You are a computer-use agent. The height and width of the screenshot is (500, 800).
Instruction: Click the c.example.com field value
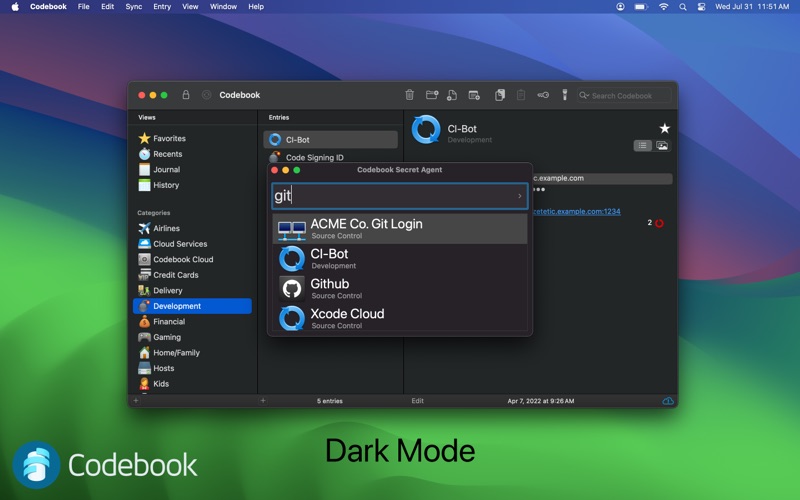603,178
